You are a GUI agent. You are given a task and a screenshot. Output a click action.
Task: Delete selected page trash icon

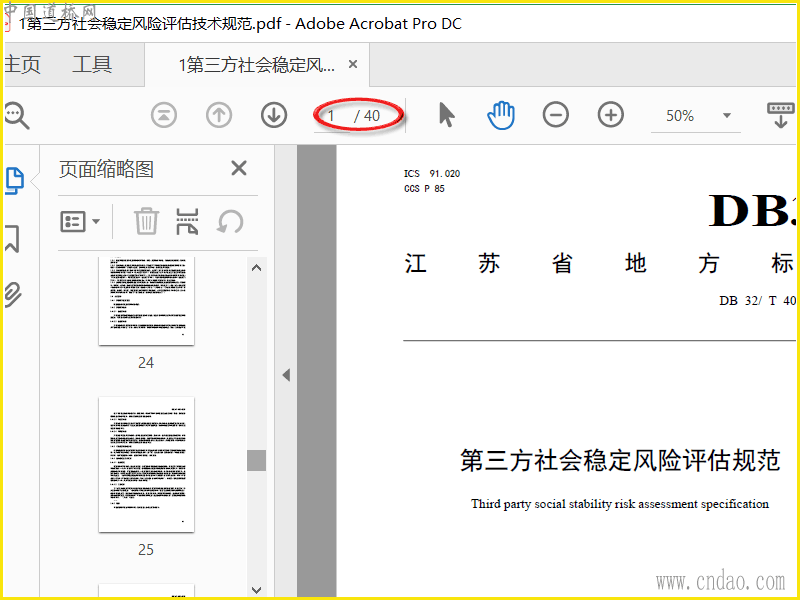[x=146, y=221]
